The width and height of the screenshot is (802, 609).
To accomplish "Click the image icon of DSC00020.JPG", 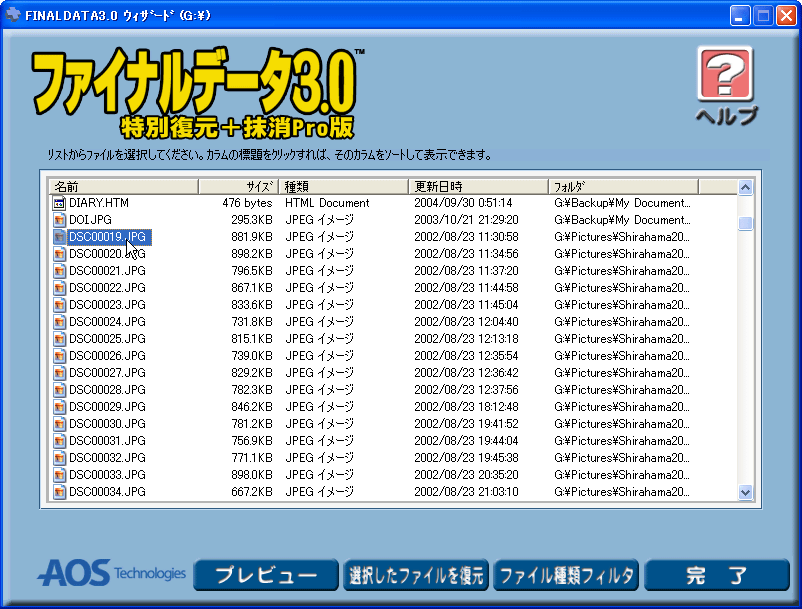I will [x=59, y=254].
